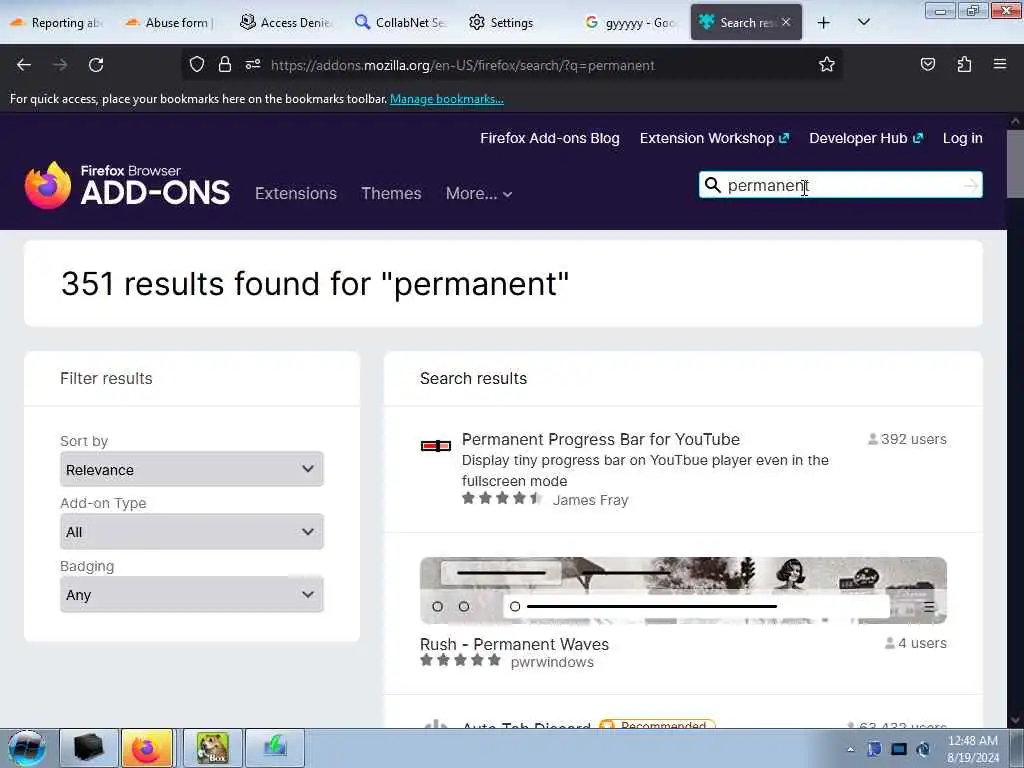Click Manage bookmarks link
The height and width of the screenshot is (768, 1024).
click(447, 99)
